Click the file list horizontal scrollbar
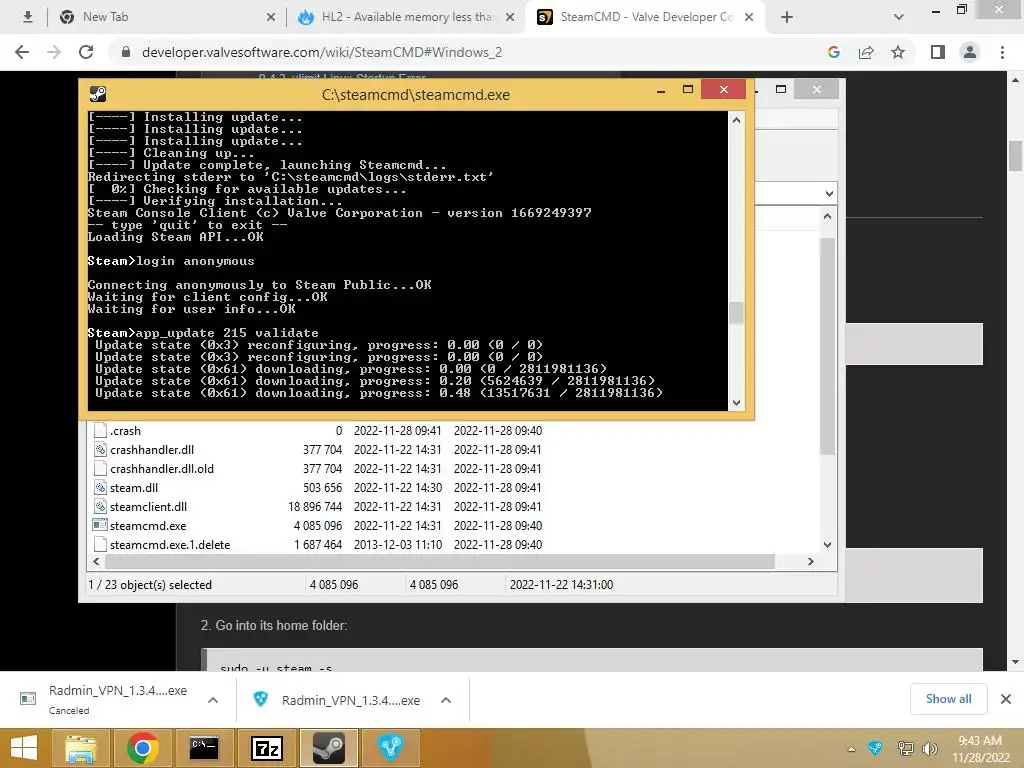 pyautogui.click(x=440, y=562)
